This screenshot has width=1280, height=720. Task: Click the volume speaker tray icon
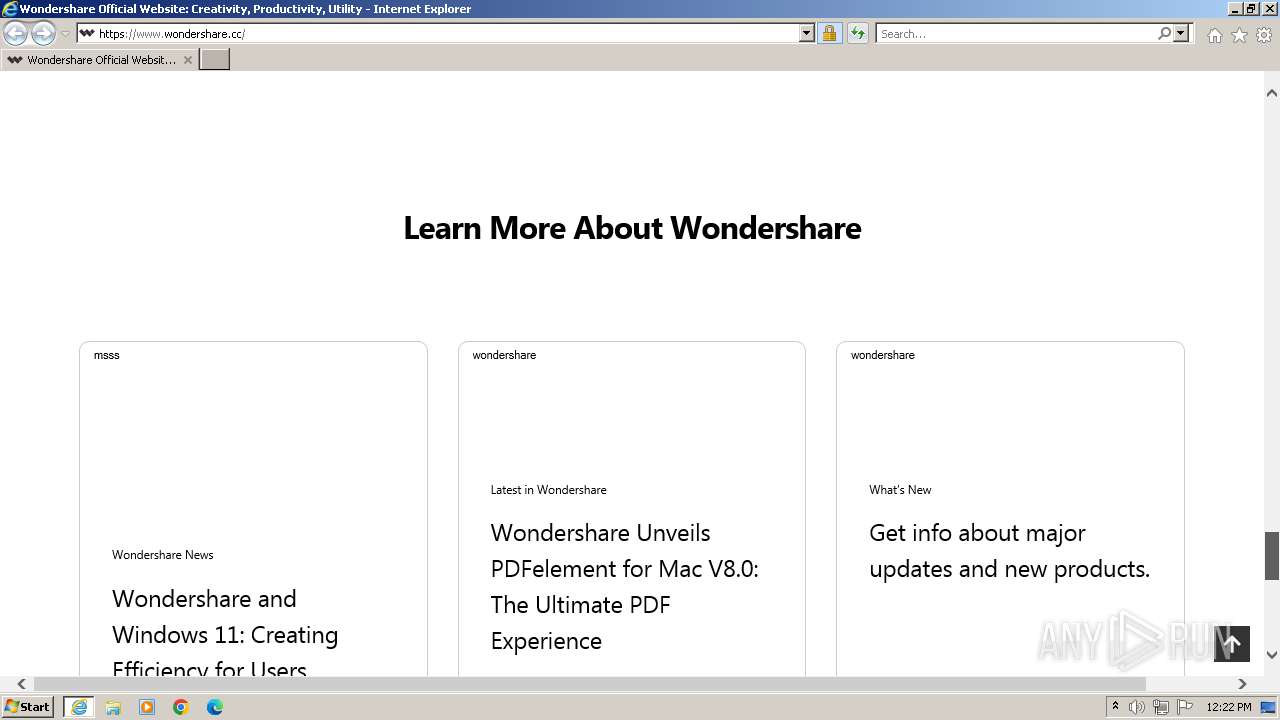point(1136,707)
